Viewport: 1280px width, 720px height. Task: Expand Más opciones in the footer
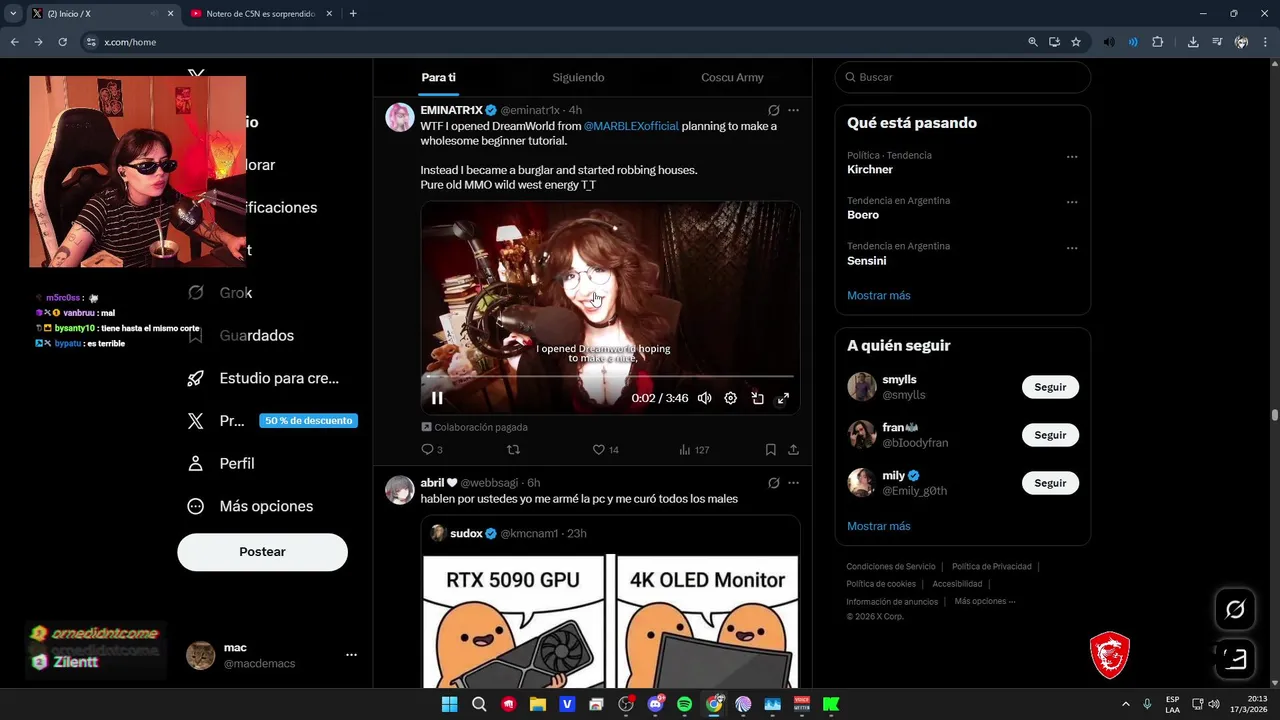pos(985,602)
